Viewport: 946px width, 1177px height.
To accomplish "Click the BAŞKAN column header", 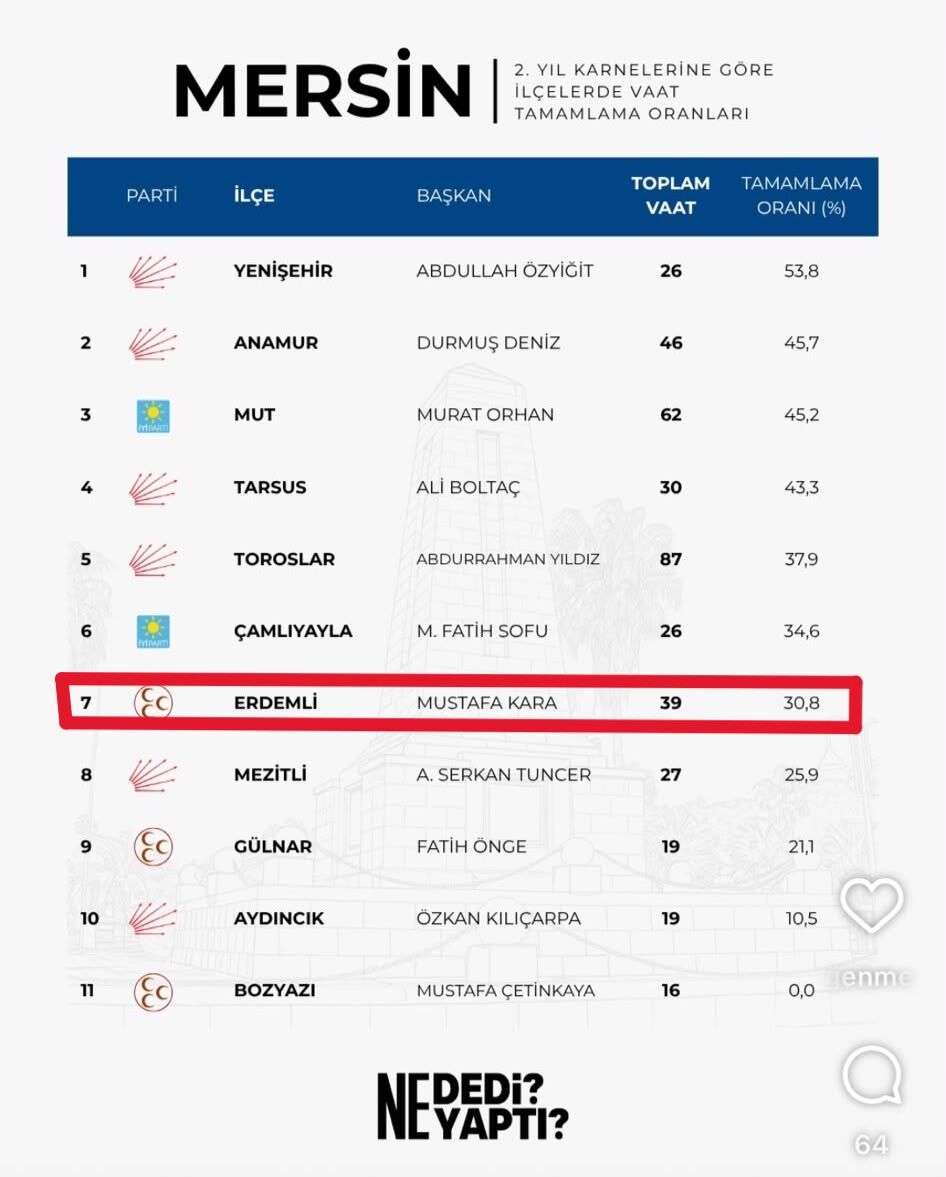I will (x=453, y=196).
